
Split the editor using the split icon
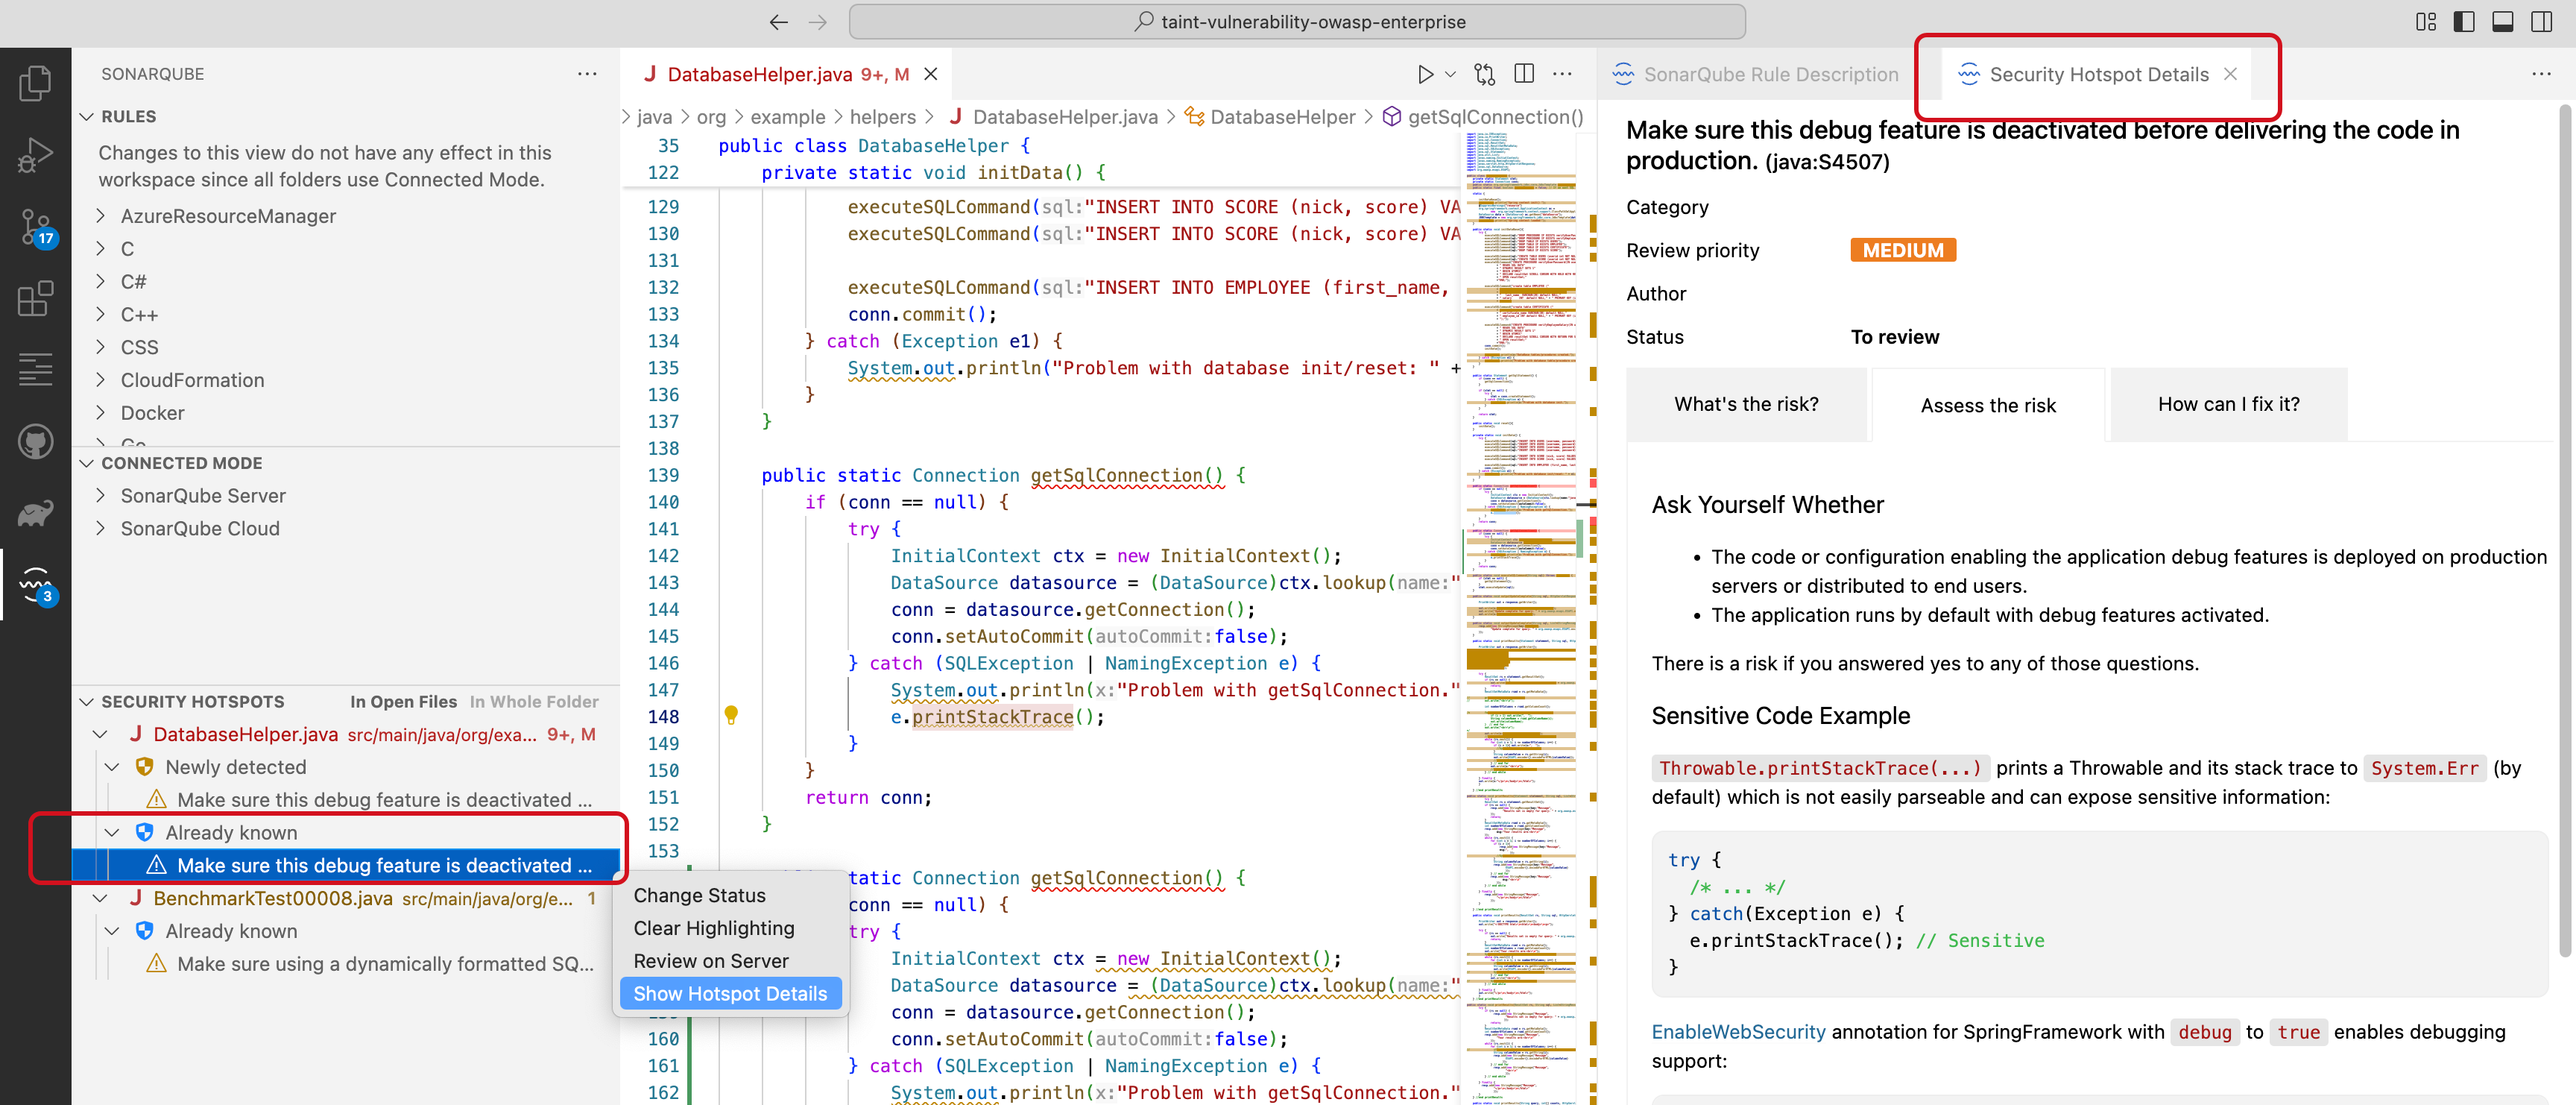click(x=1523, y=73)
